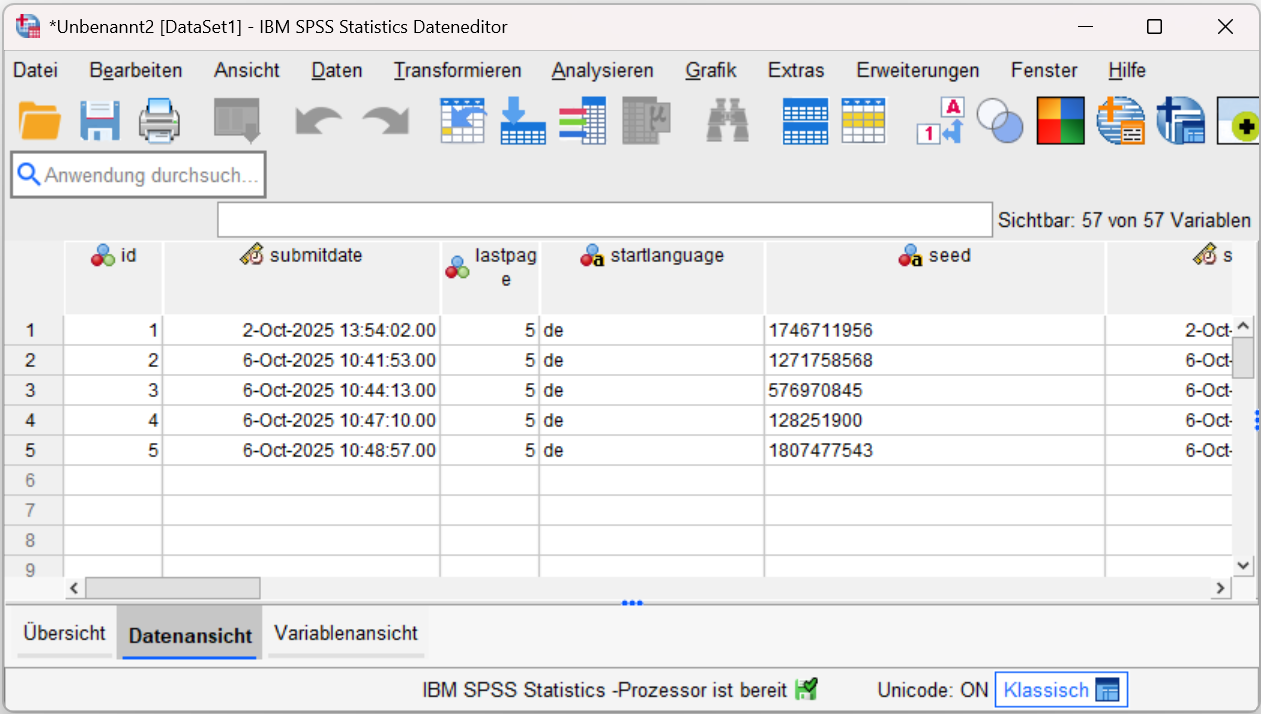Click the Split file toolbar icon
Screen dimensions: 1261x714
[x=805, y=121]
